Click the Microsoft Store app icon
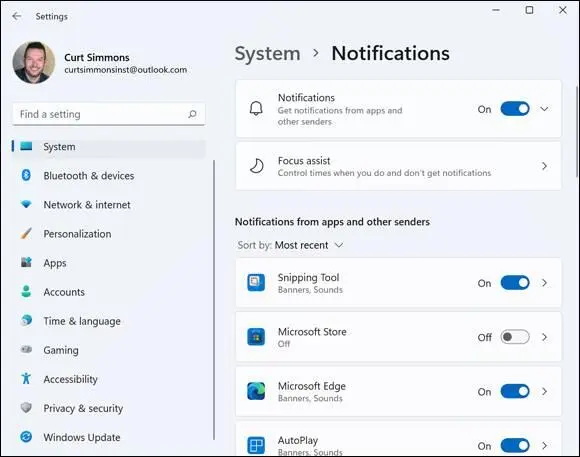The width and height of the screenshot is (580, 457). (256, 337)
